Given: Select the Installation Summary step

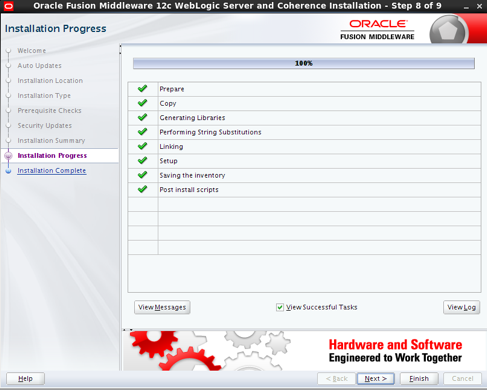Looking at the screenshot, I should (51, 141).
